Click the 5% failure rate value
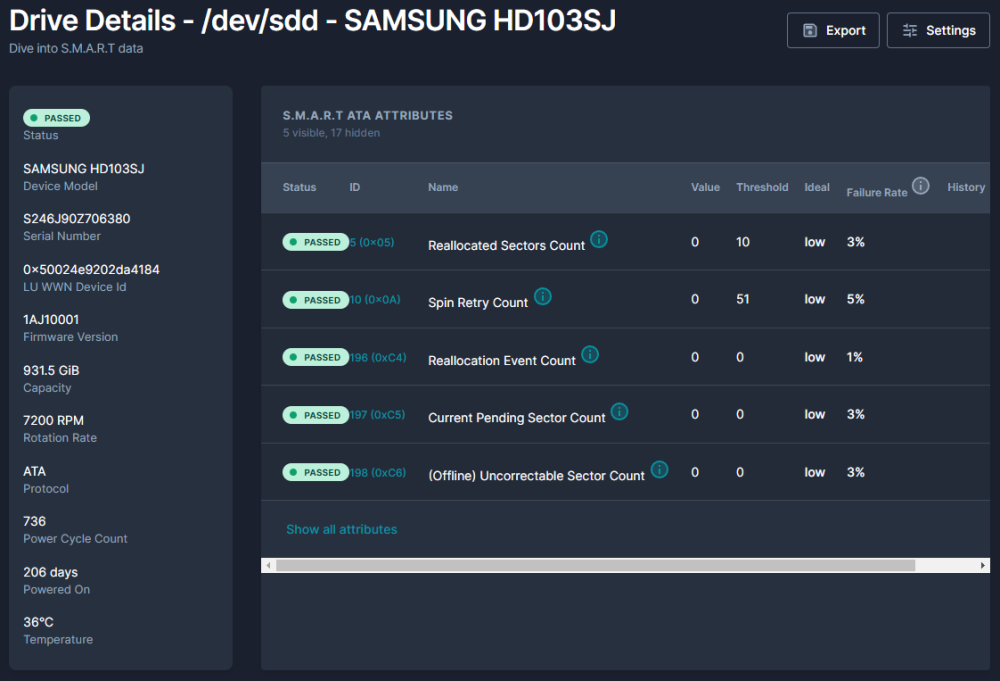The width and height of the screenshot is (1000, 681). click(x=855, y=299)
